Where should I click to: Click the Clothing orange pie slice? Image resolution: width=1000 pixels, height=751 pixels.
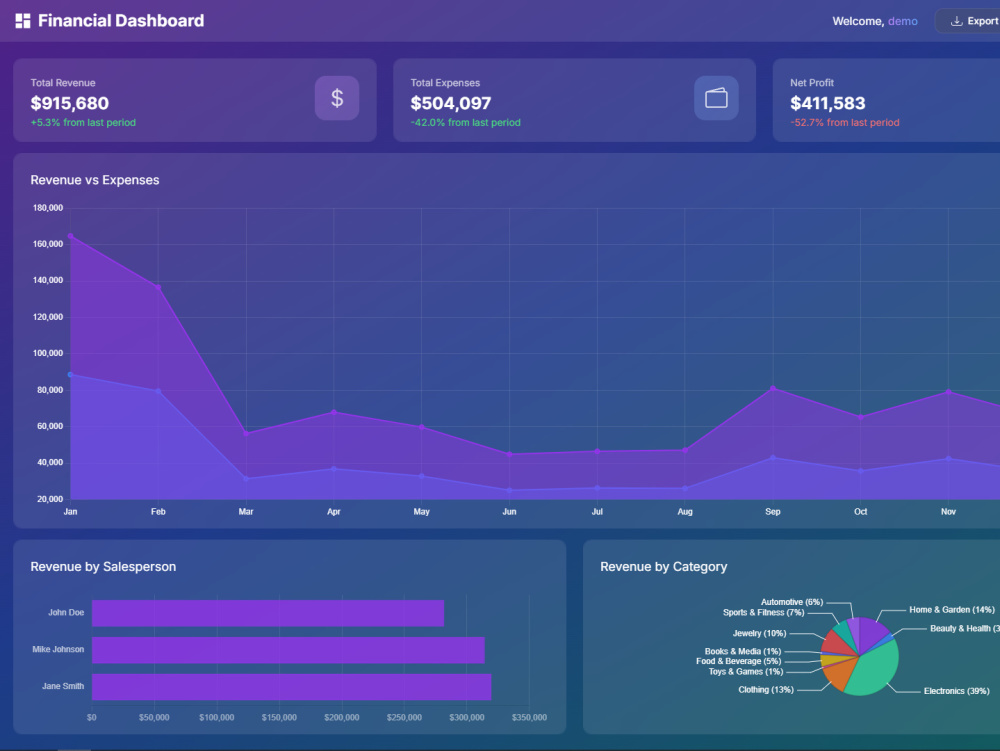click(x=842, y=676)
